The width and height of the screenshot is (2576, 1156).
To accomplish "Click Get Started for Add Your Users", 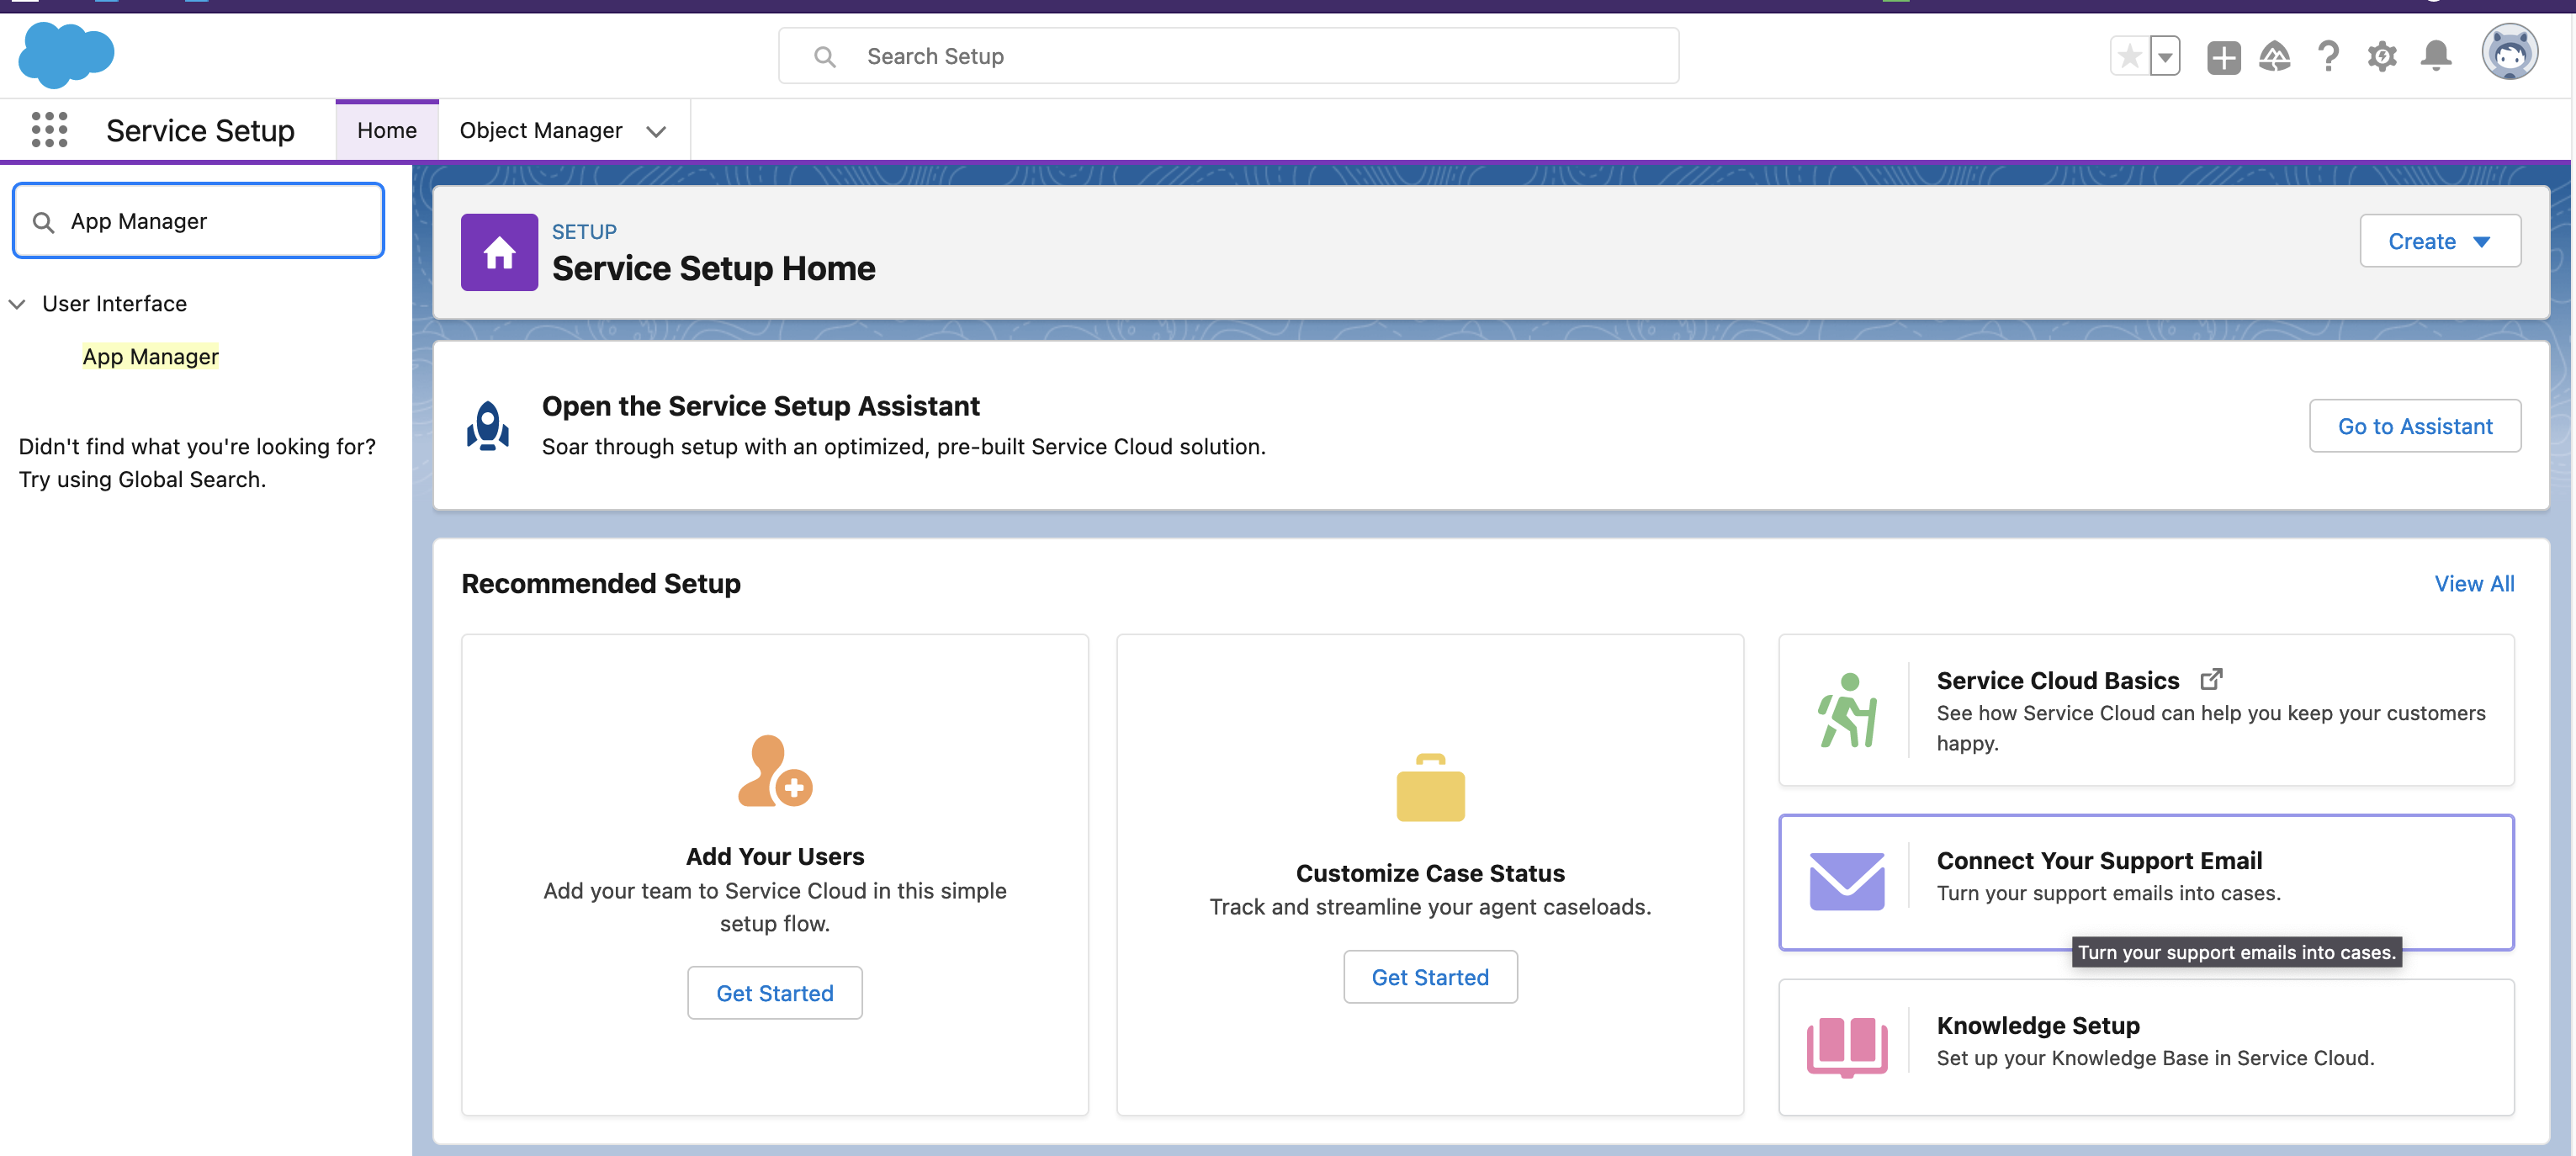I will pyautogui.click(x=772, y=990).
